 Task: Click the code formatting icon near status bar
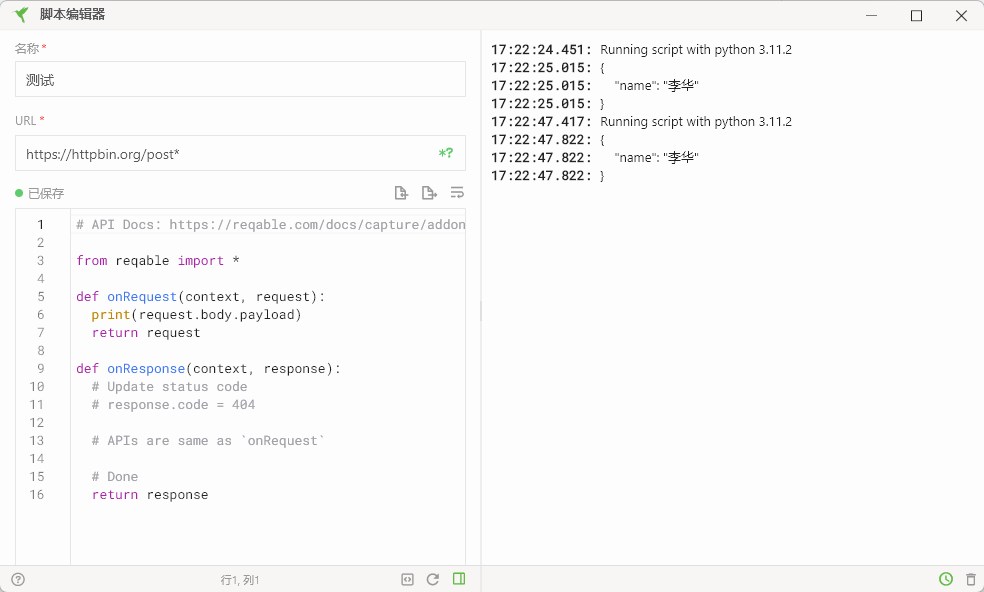(407, 579)
